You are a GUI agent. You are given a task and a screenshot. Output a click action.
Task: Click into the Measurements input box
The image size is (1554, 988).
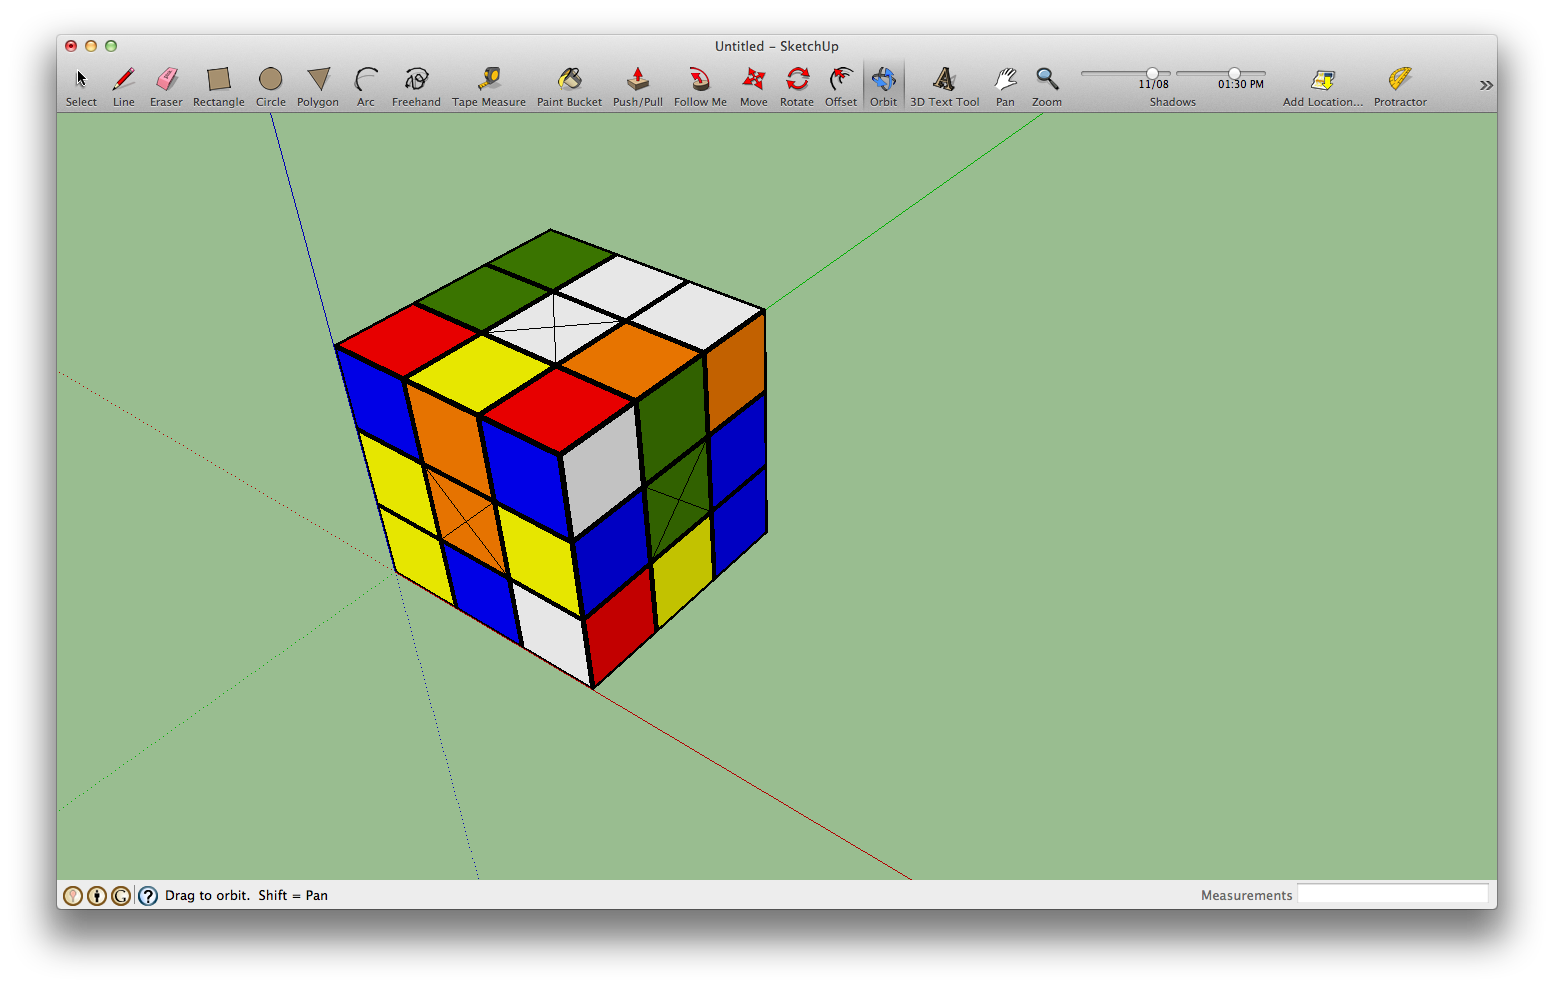coord(1392,894)
